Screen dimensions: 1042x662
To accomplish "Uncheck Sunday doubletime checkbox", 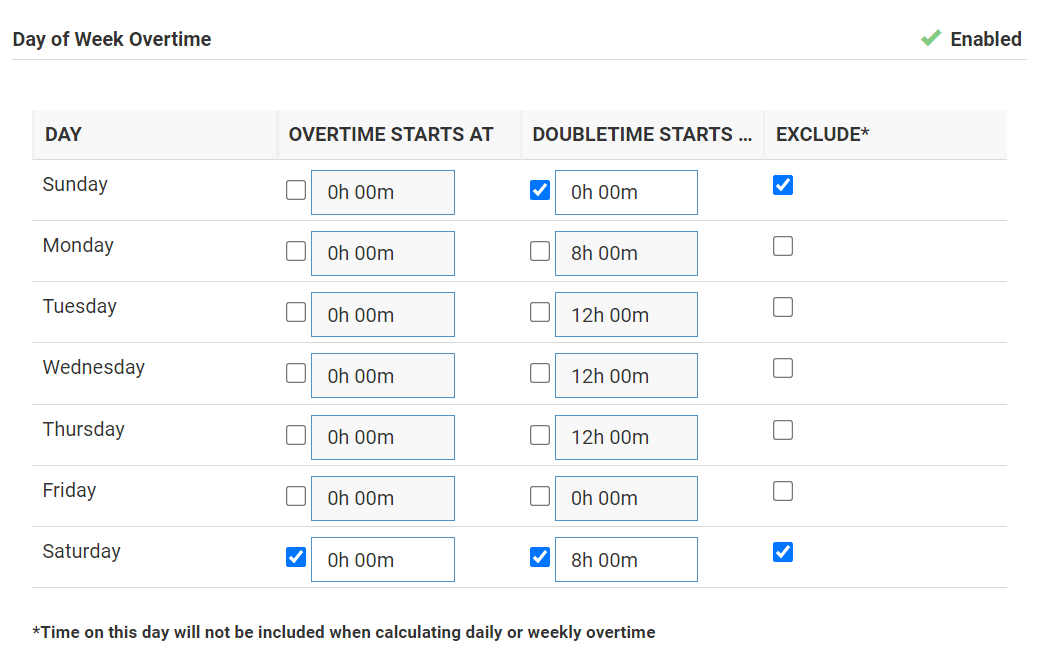I will pyautogui.click(x=540, y=190).
